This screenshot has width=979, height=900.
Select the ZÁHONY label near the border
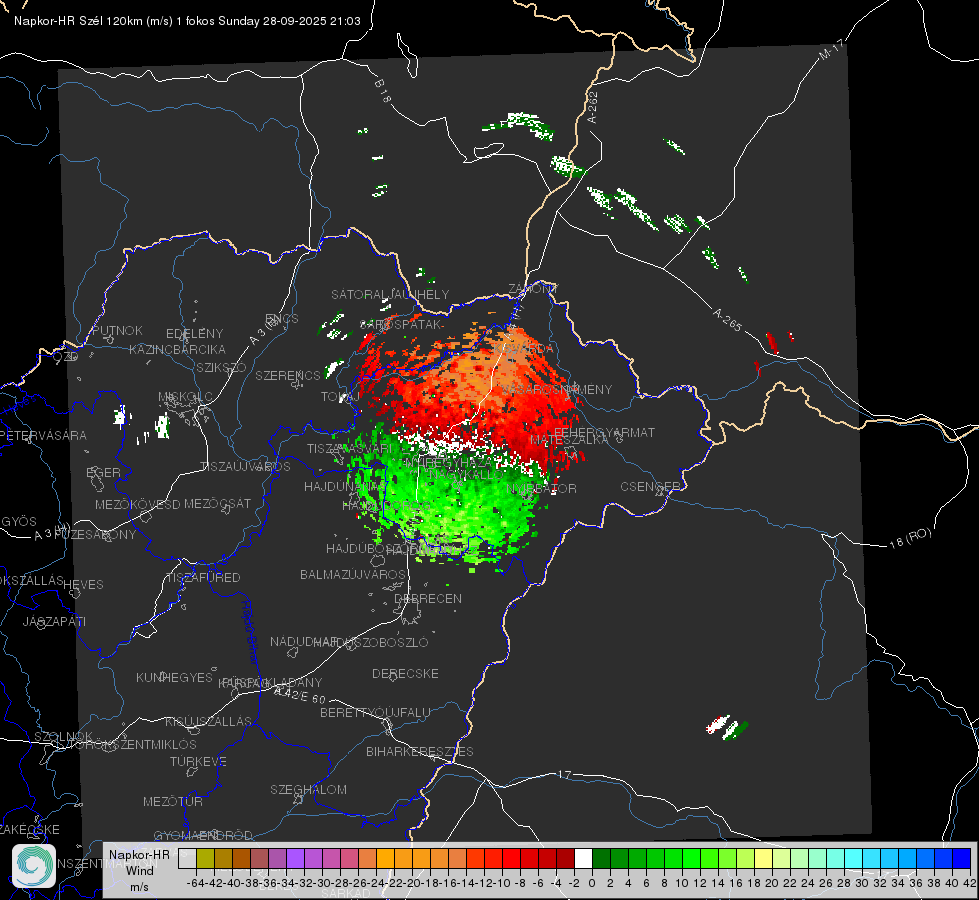pyautogui.click(x=533, y=289)
